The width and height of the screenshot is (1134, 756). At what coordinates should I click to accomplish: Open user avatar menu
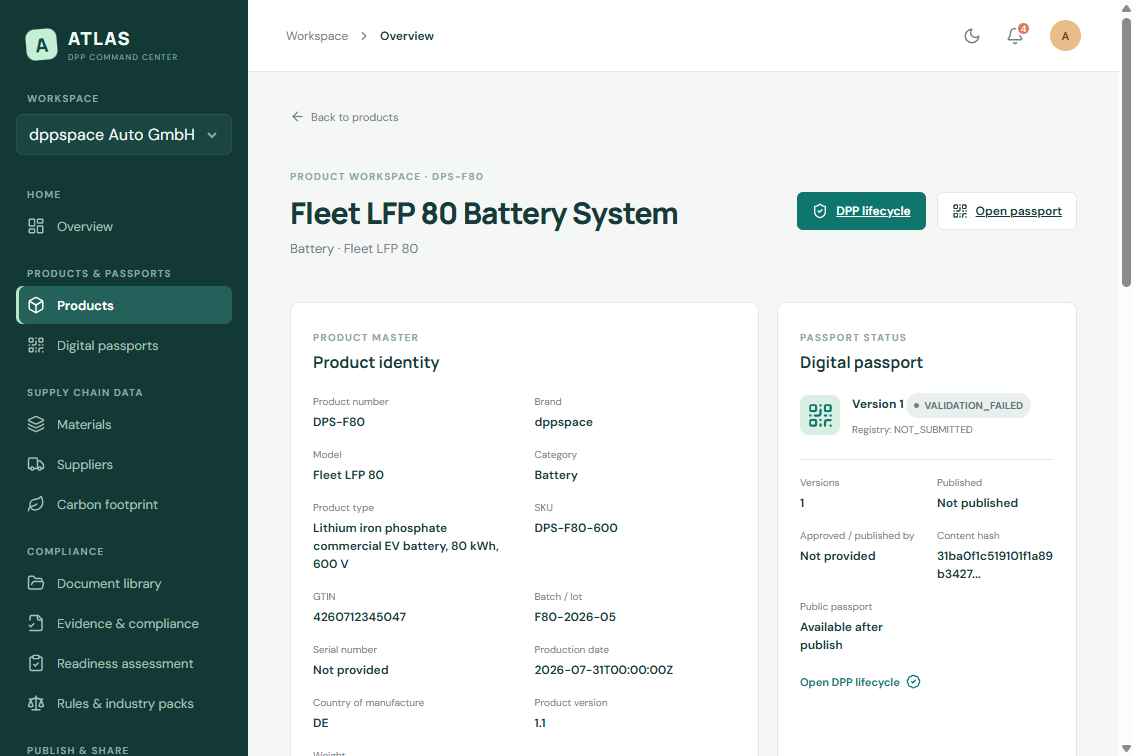click(x=1065, y=36)
